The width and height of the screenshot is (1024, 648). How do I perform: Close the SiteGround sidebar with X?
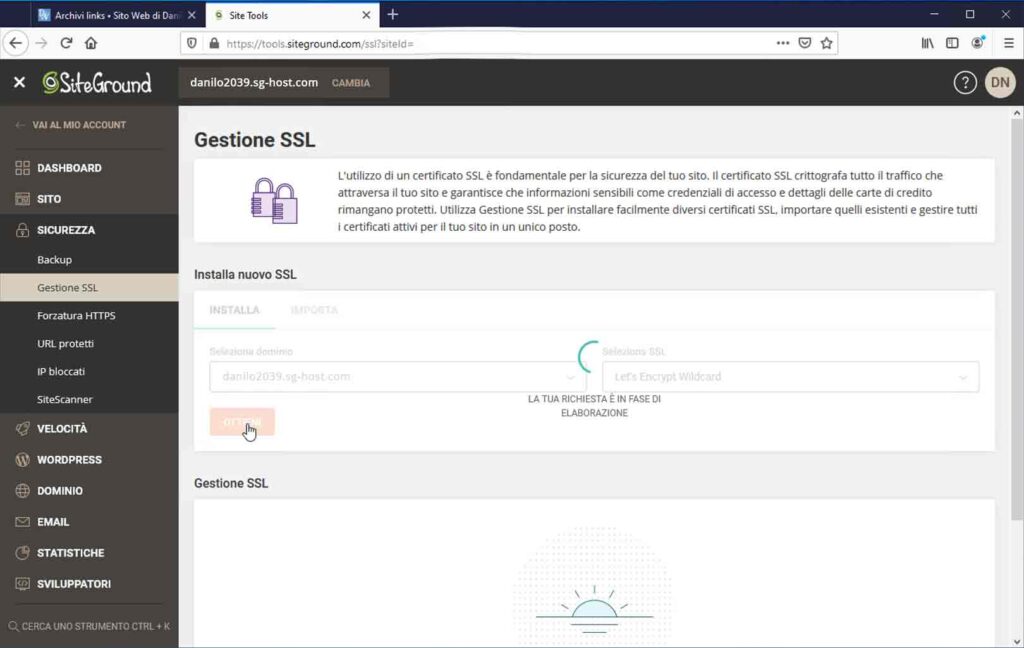click(x=20, y=82)
